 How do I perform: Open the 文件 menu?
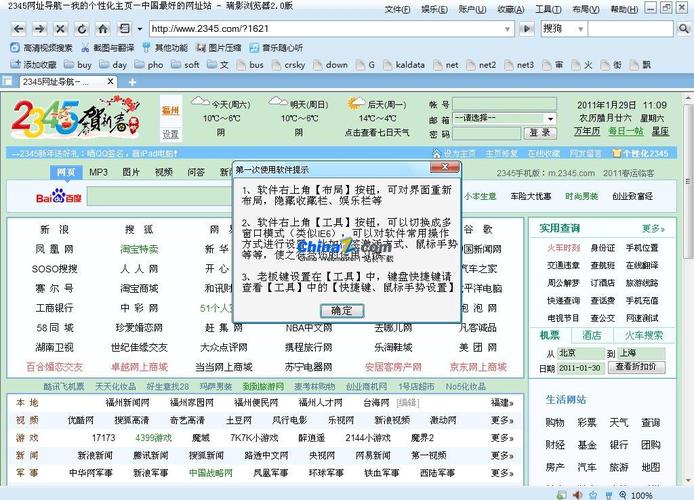pos(397,9)
